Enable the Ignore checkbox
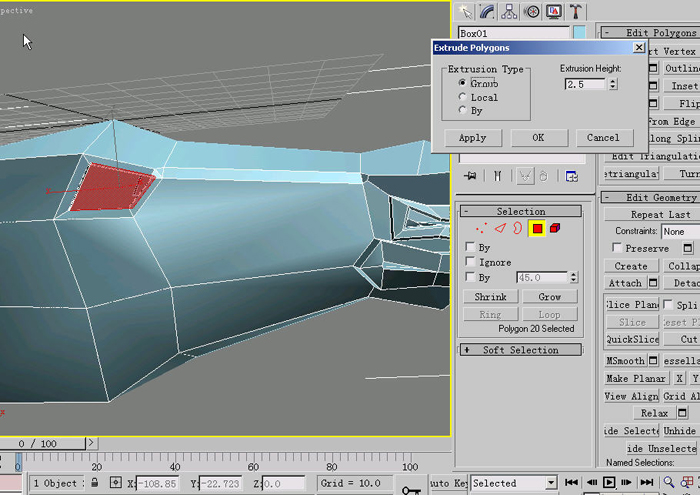This screenshot has width=700, height=495. tap(470, 262)
